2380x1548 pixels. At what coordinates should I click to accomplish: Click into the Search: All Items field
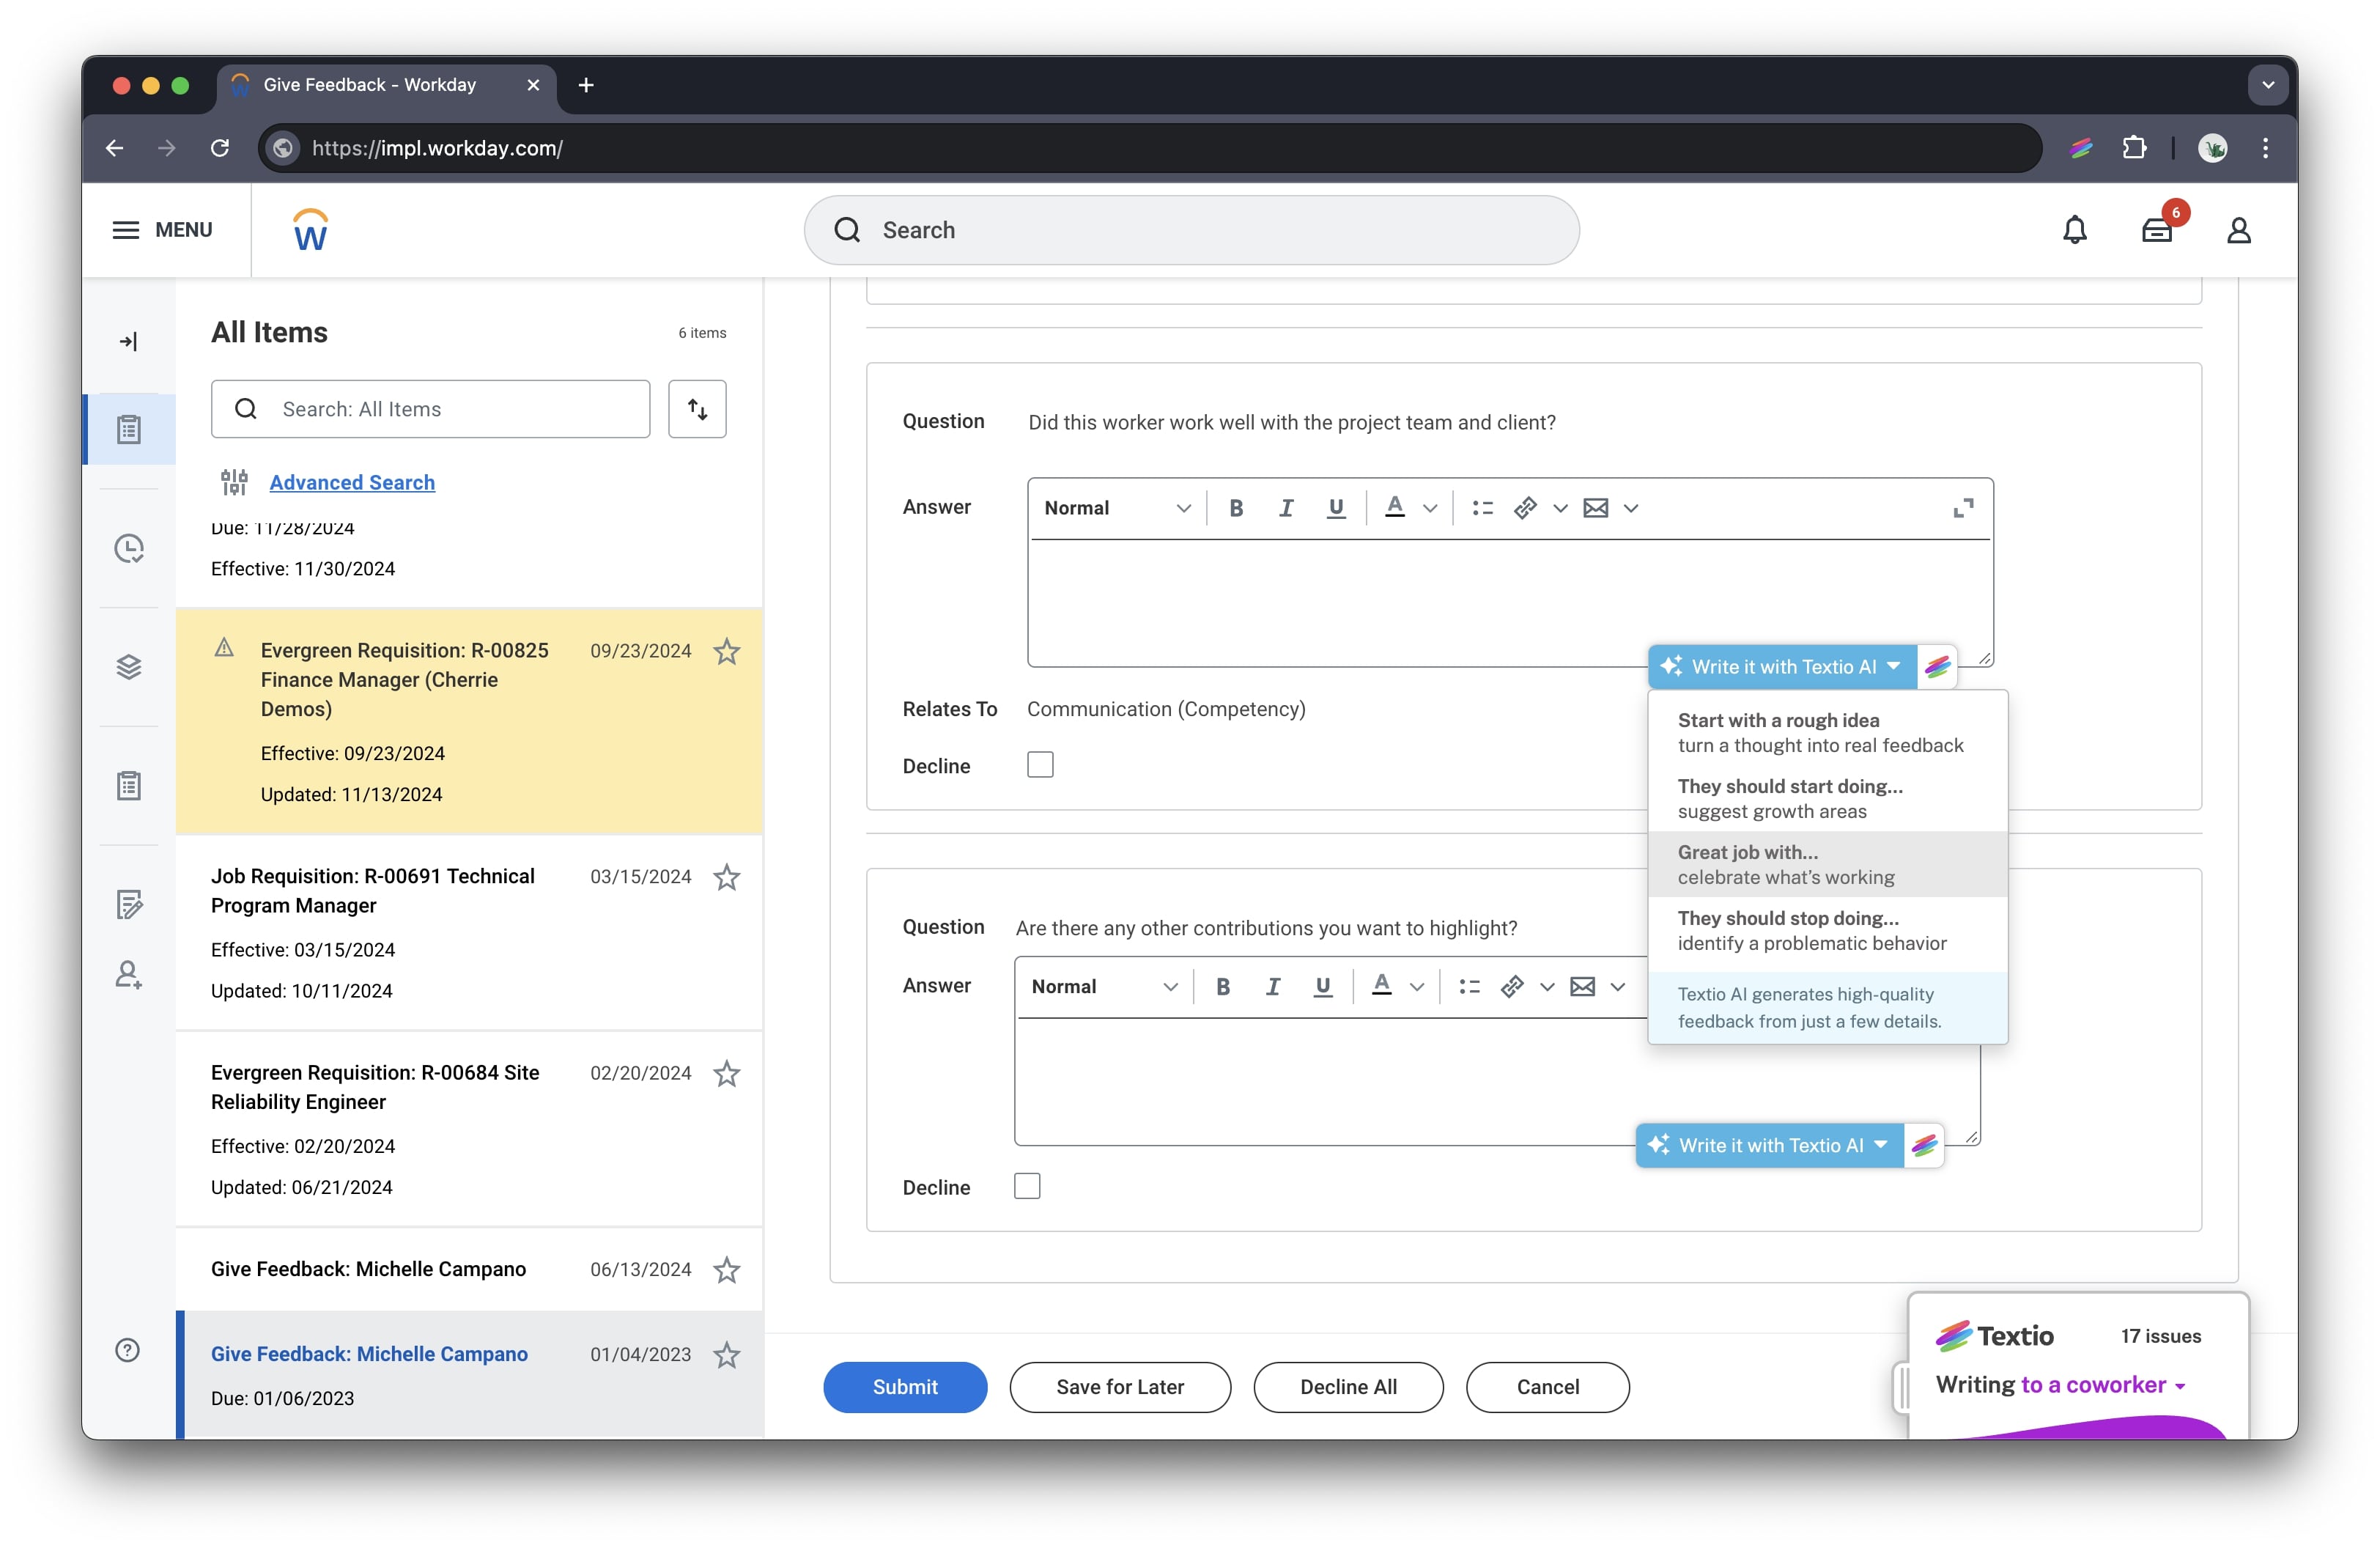point(430,408)
